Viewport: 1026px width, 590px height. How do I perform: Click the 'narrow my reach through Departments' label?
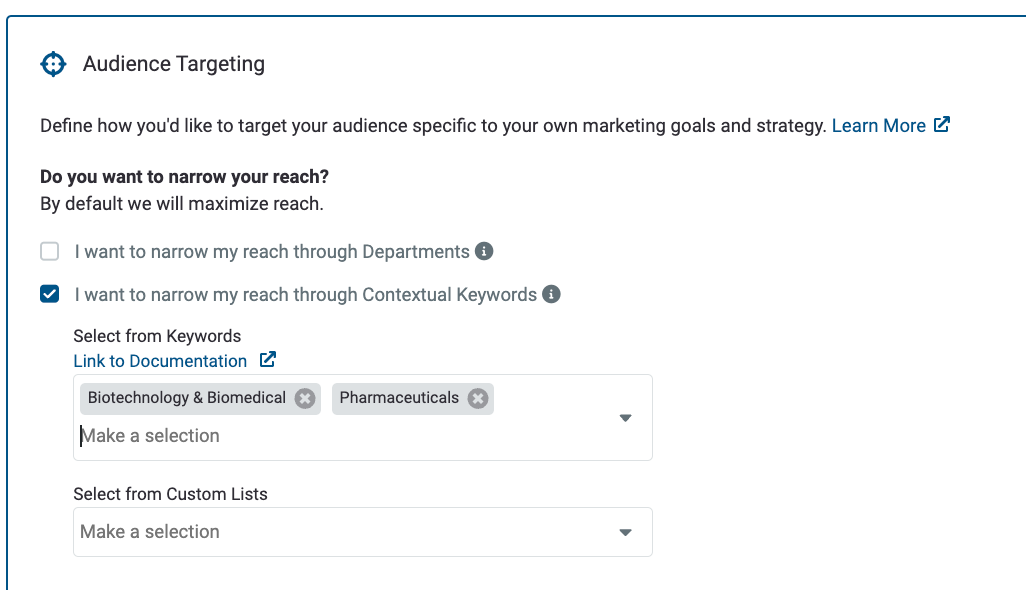(272, 252)
